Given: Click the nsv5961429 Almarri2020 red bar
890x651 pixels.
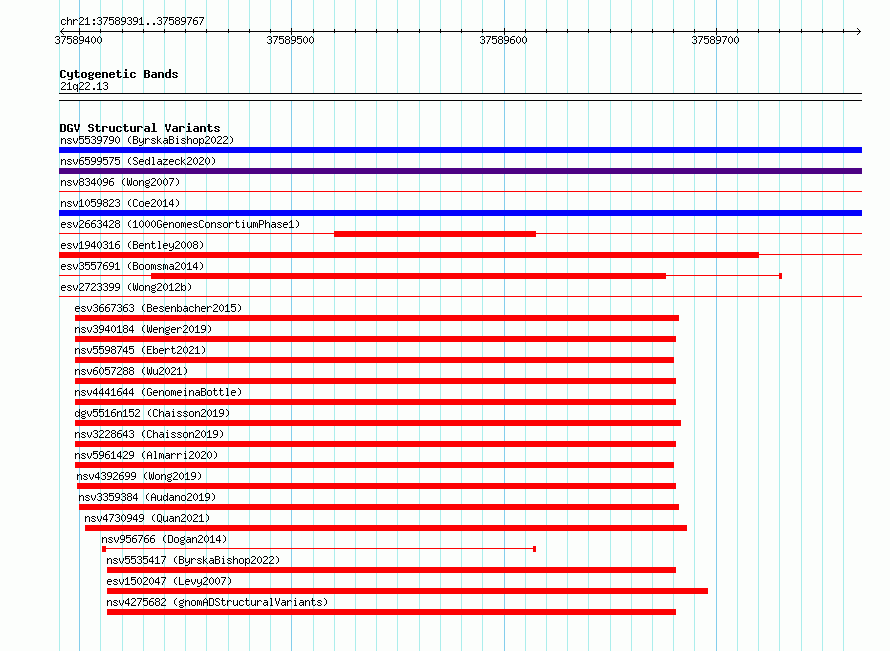Looking at the screenshot, I should pos(374,465).
